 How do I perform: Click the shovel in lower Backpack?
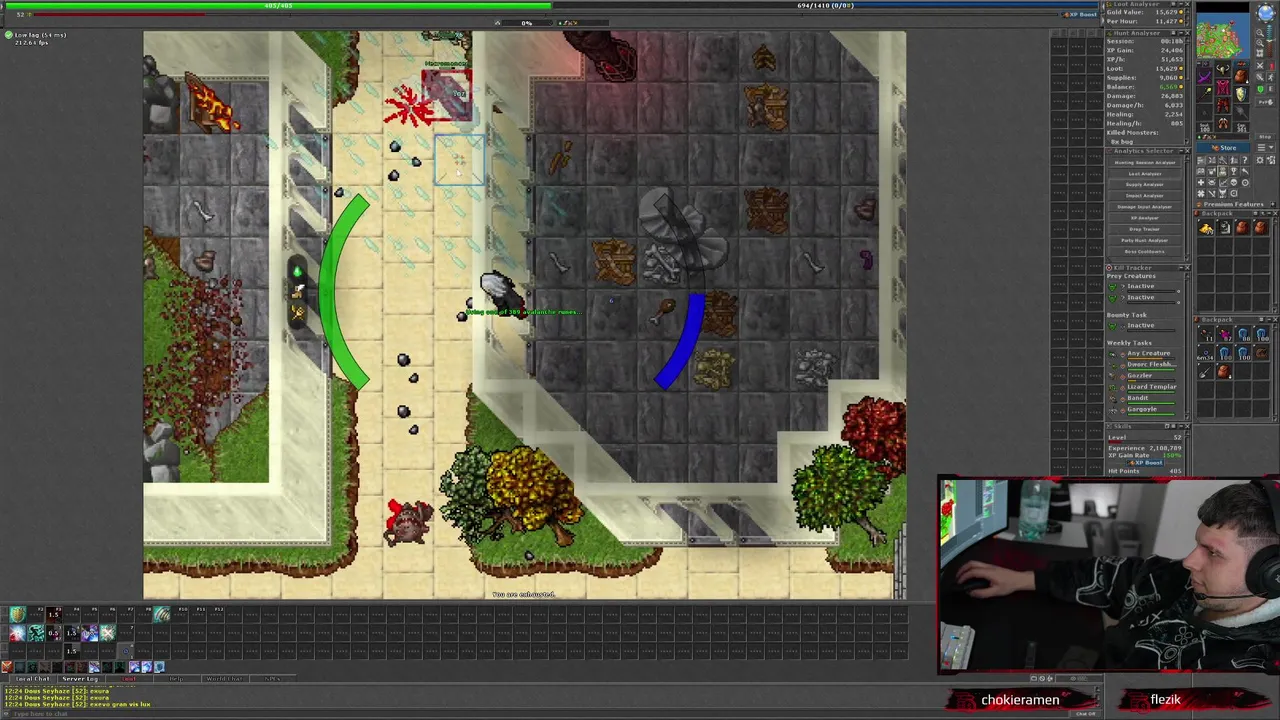click(1205, 372)
